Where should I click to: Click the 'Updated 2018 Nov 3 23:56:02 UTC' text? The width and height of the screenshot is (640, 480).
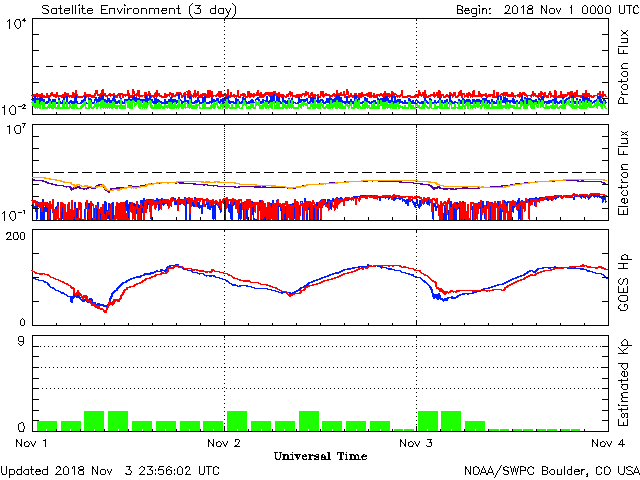pos(110,471)
